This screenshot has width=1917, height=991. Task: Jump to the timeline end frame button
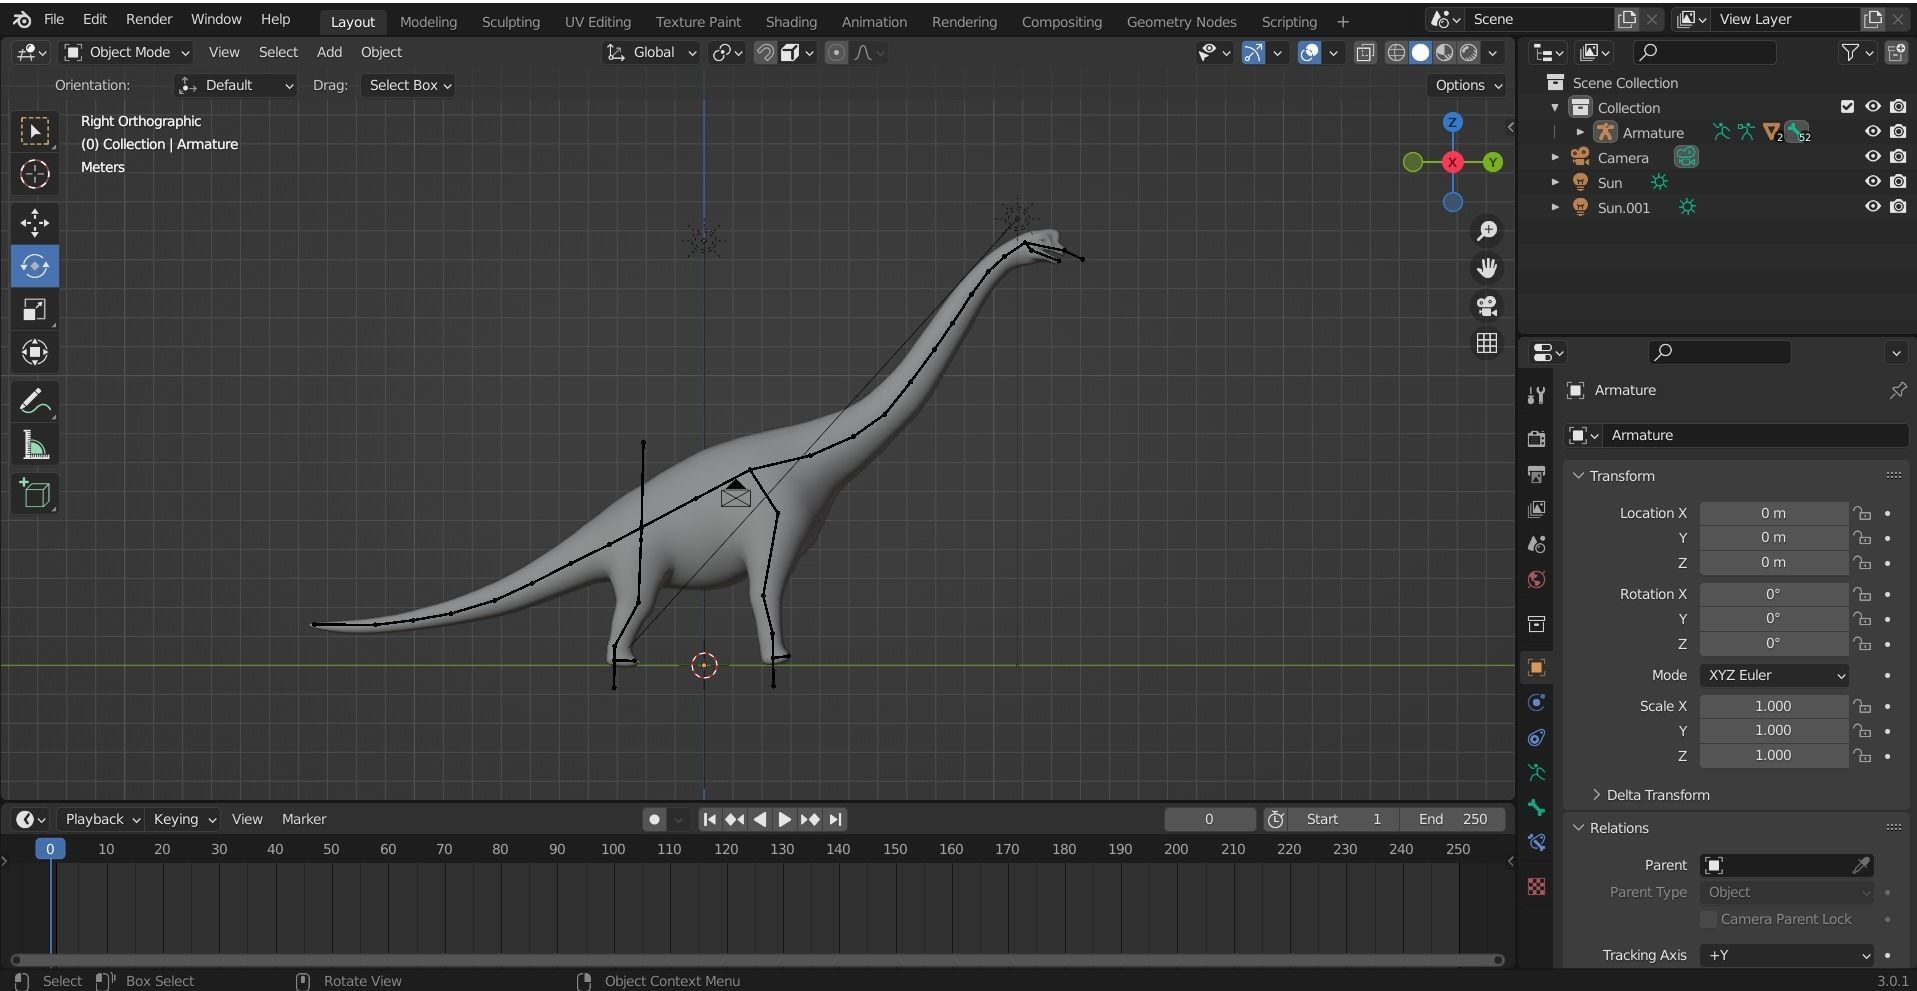tap(836, 819)
